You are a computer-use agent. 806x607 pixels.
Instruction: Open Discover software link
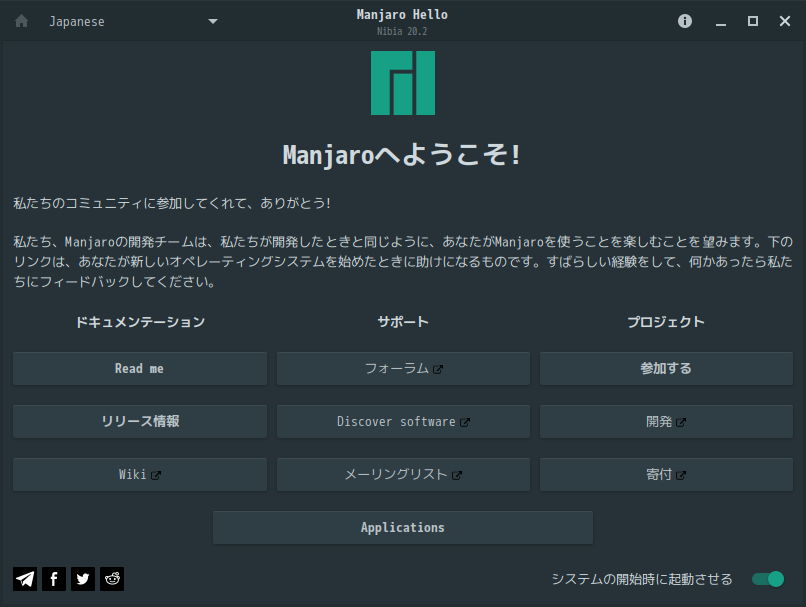(x=403, y=421)
